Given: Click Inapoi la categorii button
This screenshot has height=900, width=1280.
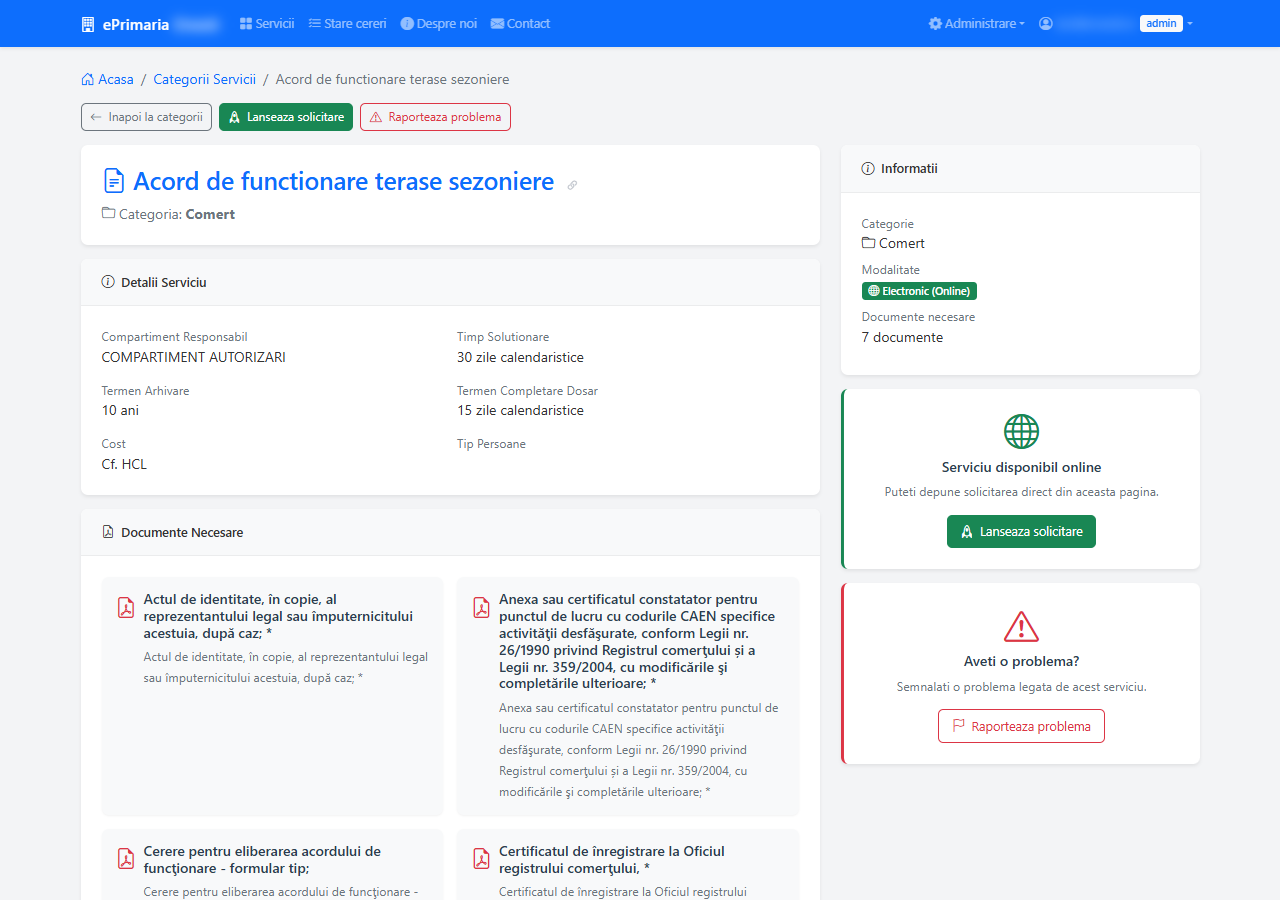Looking at the screenshot, I should (x=146, y=117).
